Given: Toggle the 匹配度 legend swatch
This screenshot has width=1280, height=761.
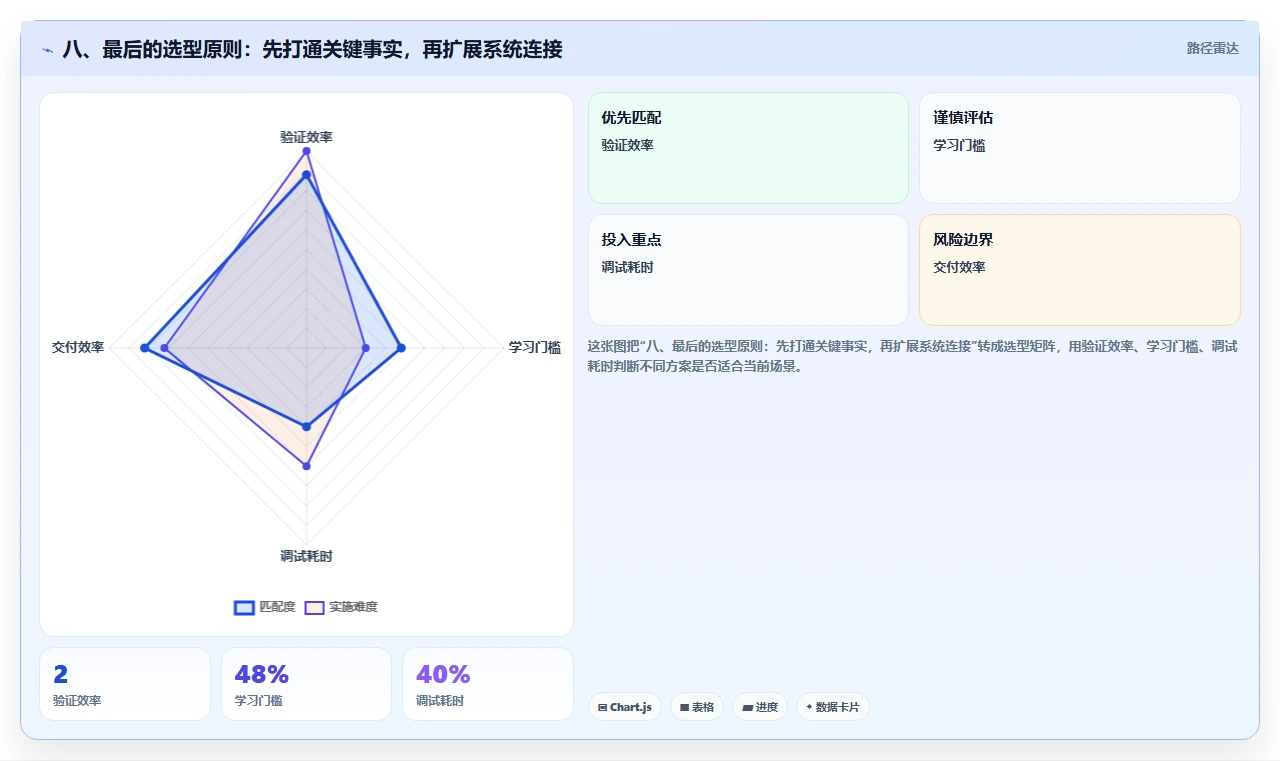Looking at the screenshot, I should [x=244, y=607].
